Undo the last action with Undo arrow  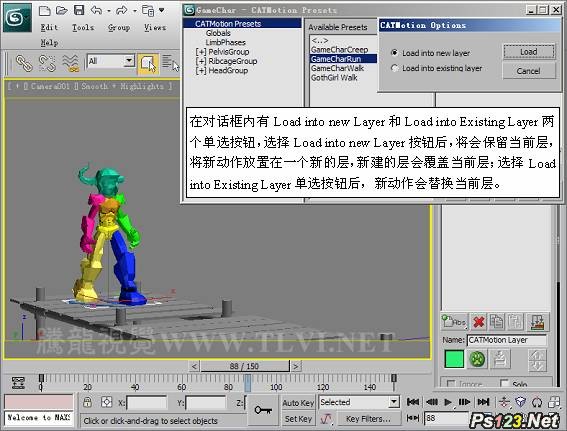click(x=96, y=10)
